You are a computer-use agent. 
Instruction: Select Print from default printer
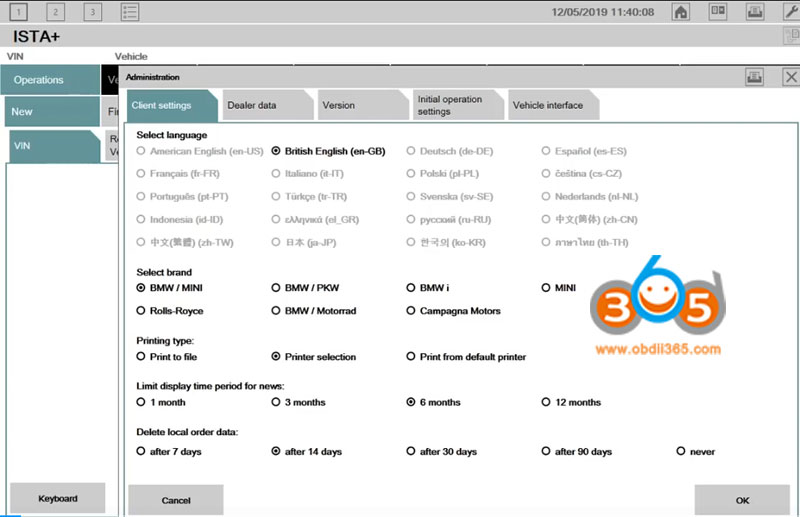point(466,357)
